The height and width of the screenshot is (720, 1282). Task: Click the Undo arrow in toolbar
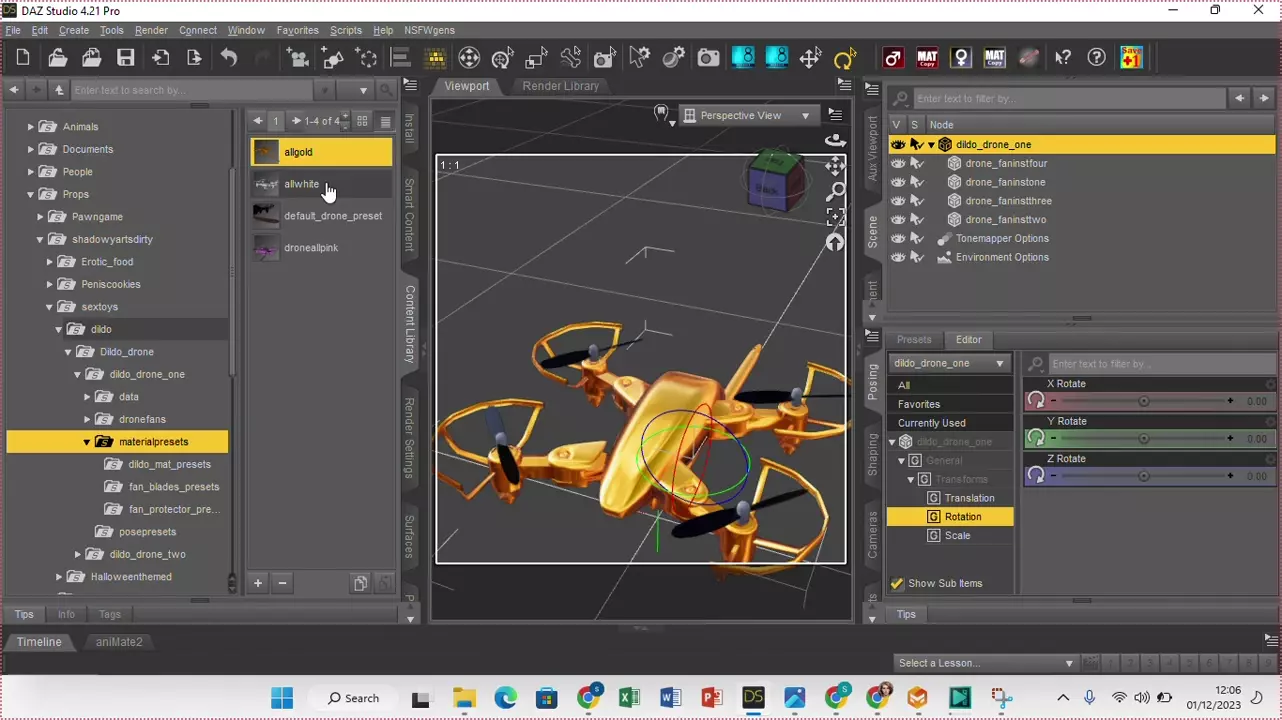pos(229,58)
